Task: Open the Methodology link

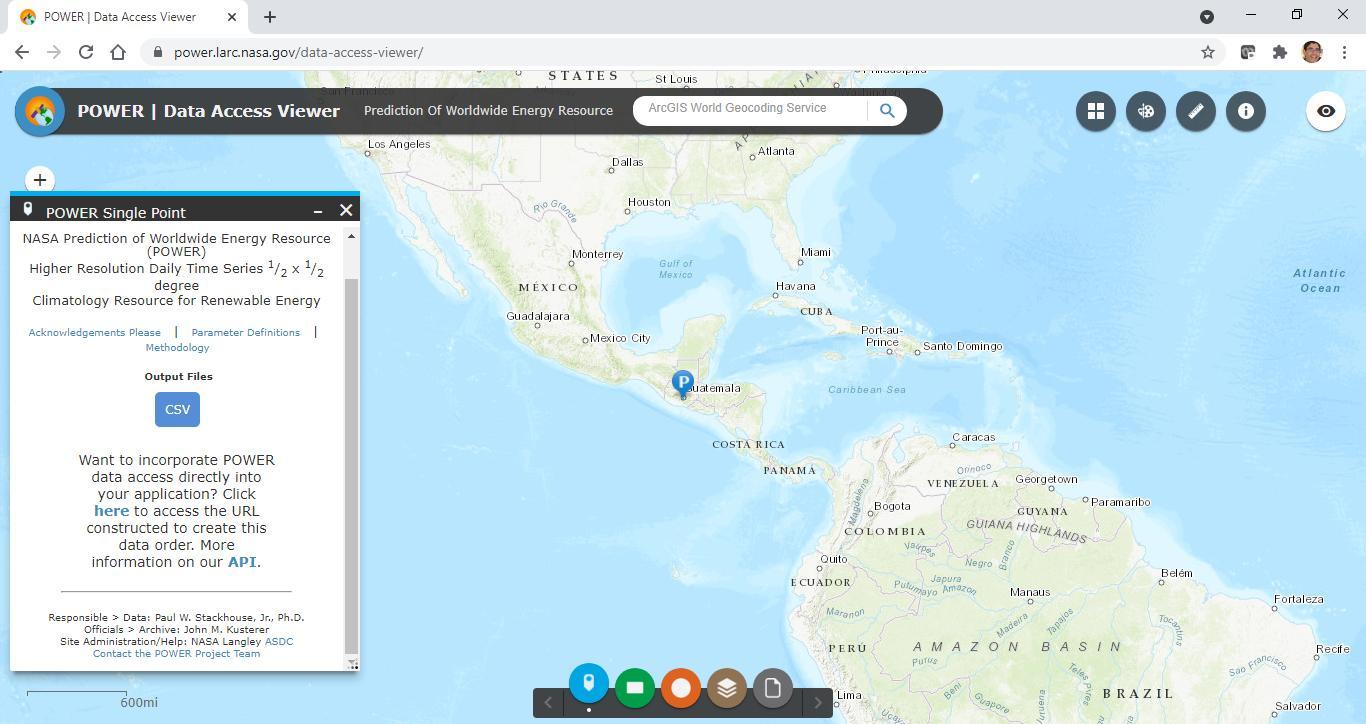Action: (x=177, y=348)
